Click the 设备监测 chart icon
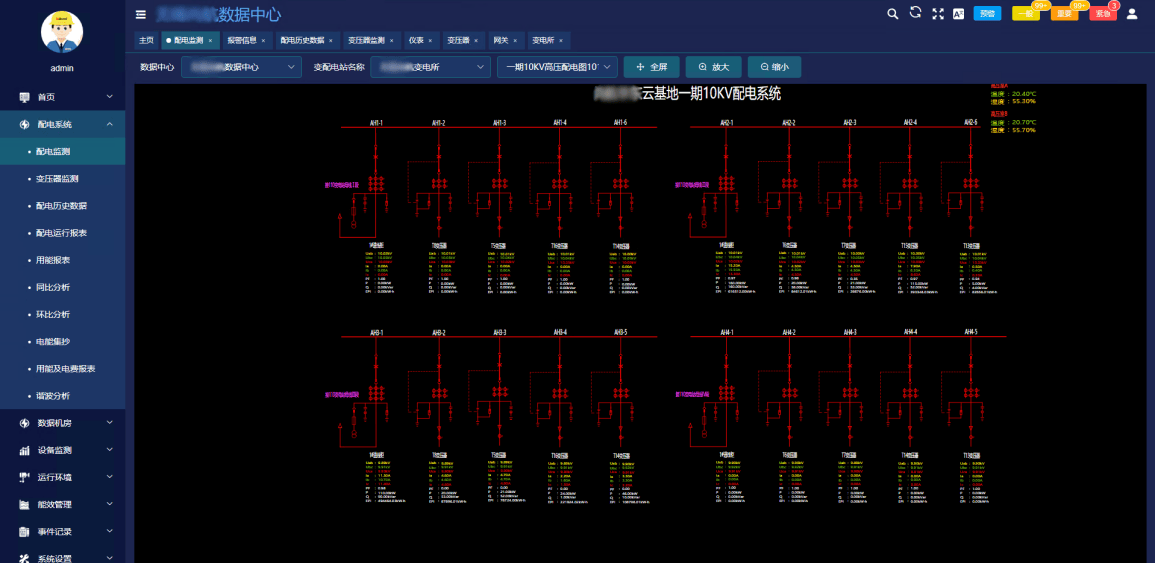The image size is (1155, 563). click(24, 450)
